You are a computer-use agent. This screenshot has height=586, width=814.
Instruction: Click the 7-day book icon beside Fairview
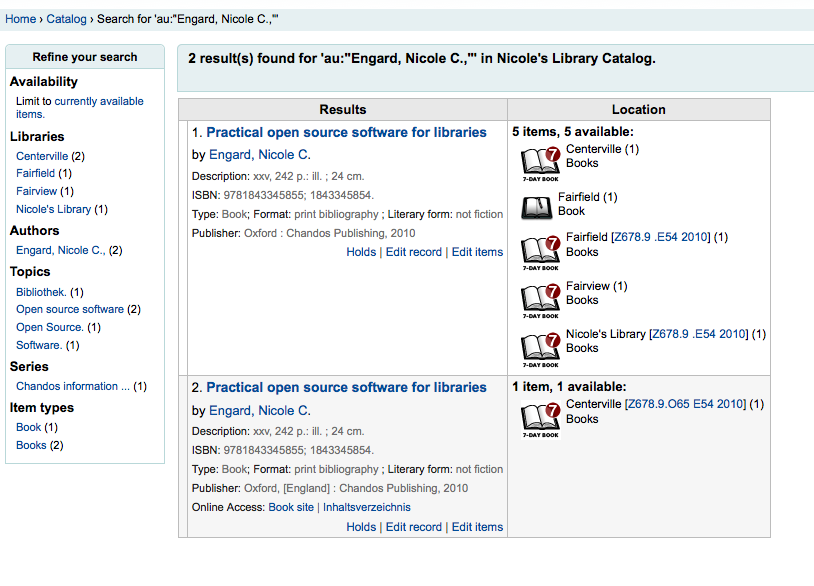(x=541, y=298)
